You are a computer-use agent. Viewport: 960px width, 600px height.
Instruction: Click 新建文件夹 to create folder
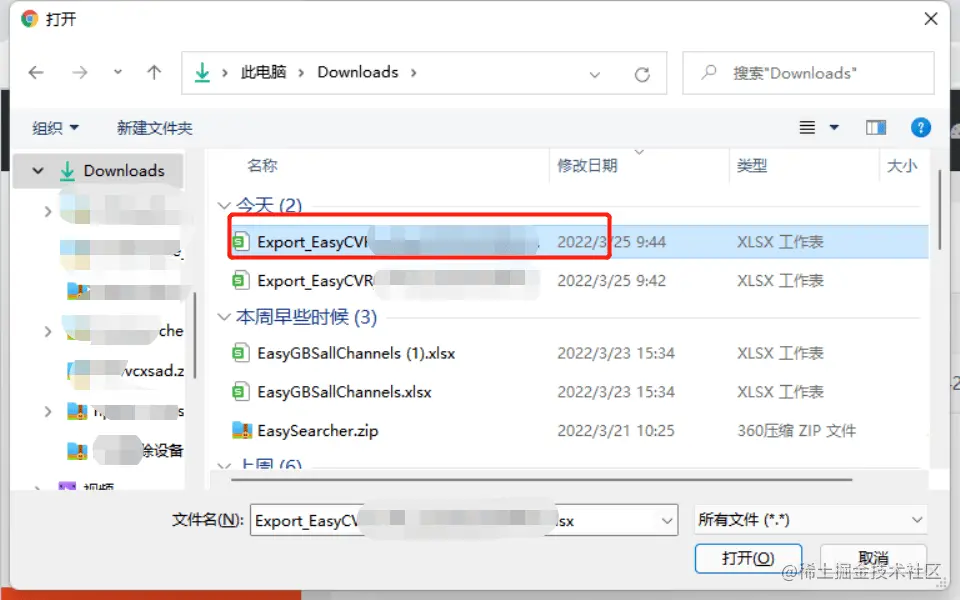[x=154, y=128]
